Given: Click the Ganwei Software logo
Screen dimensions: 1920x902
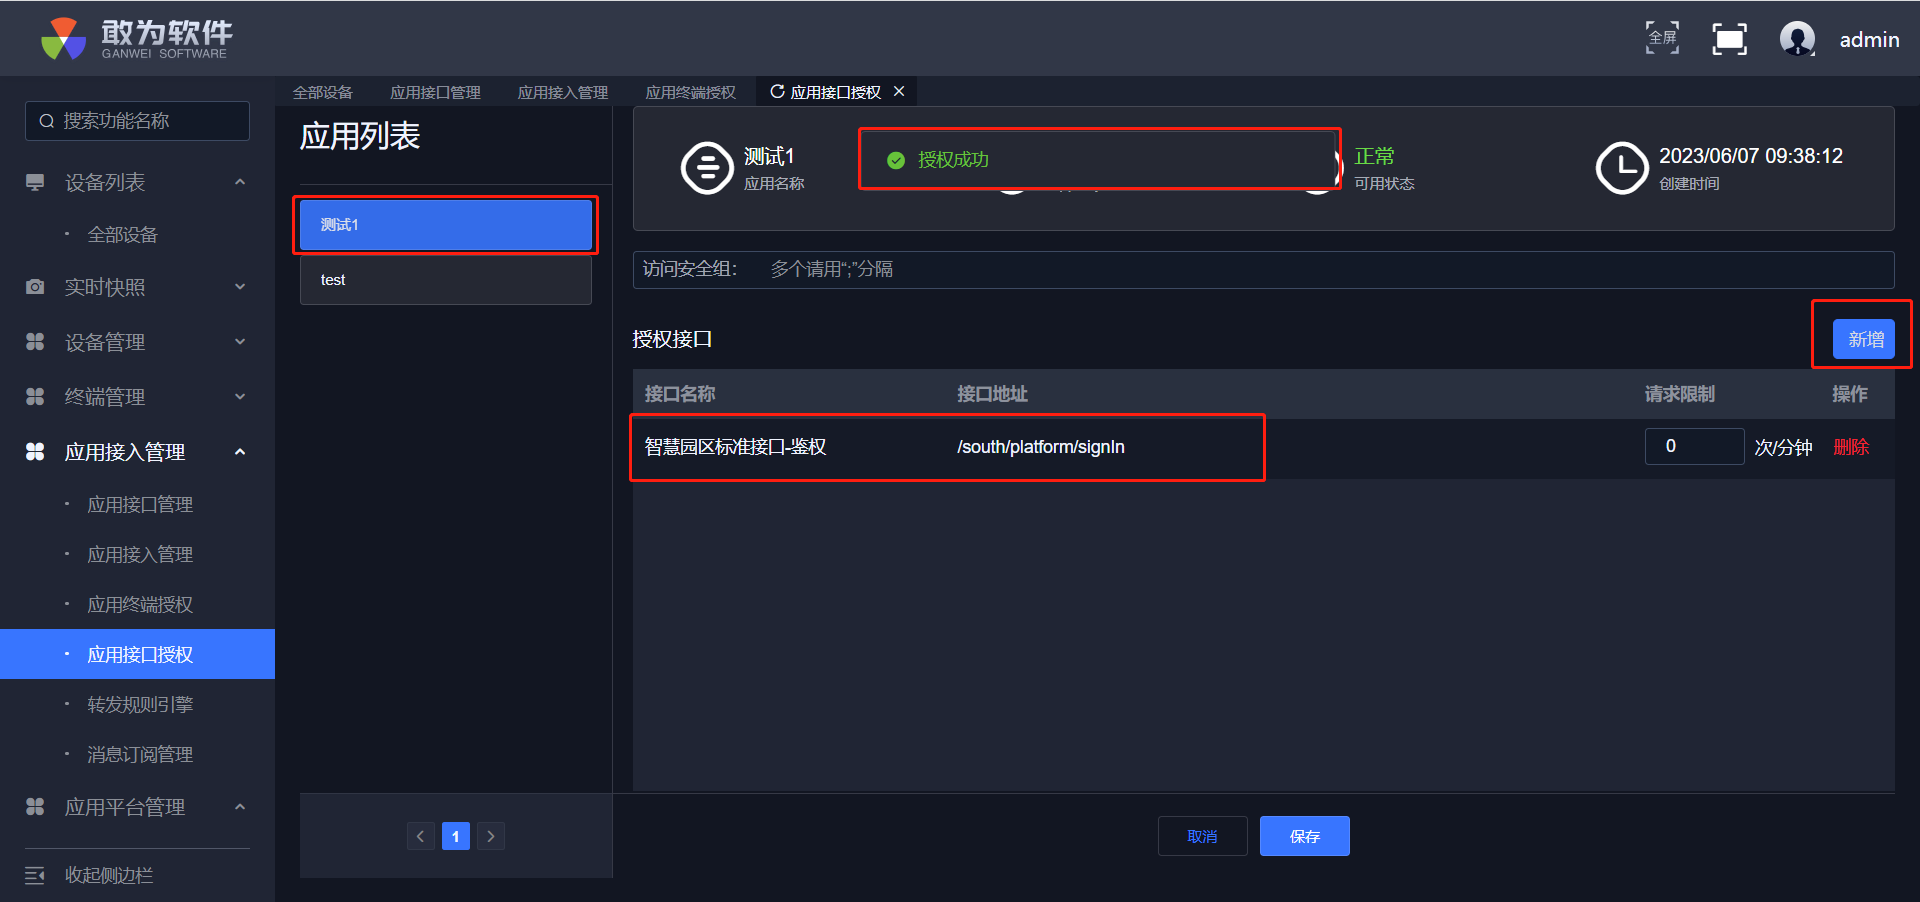Looking at the screenshot, I should click(x=136, y=39).
